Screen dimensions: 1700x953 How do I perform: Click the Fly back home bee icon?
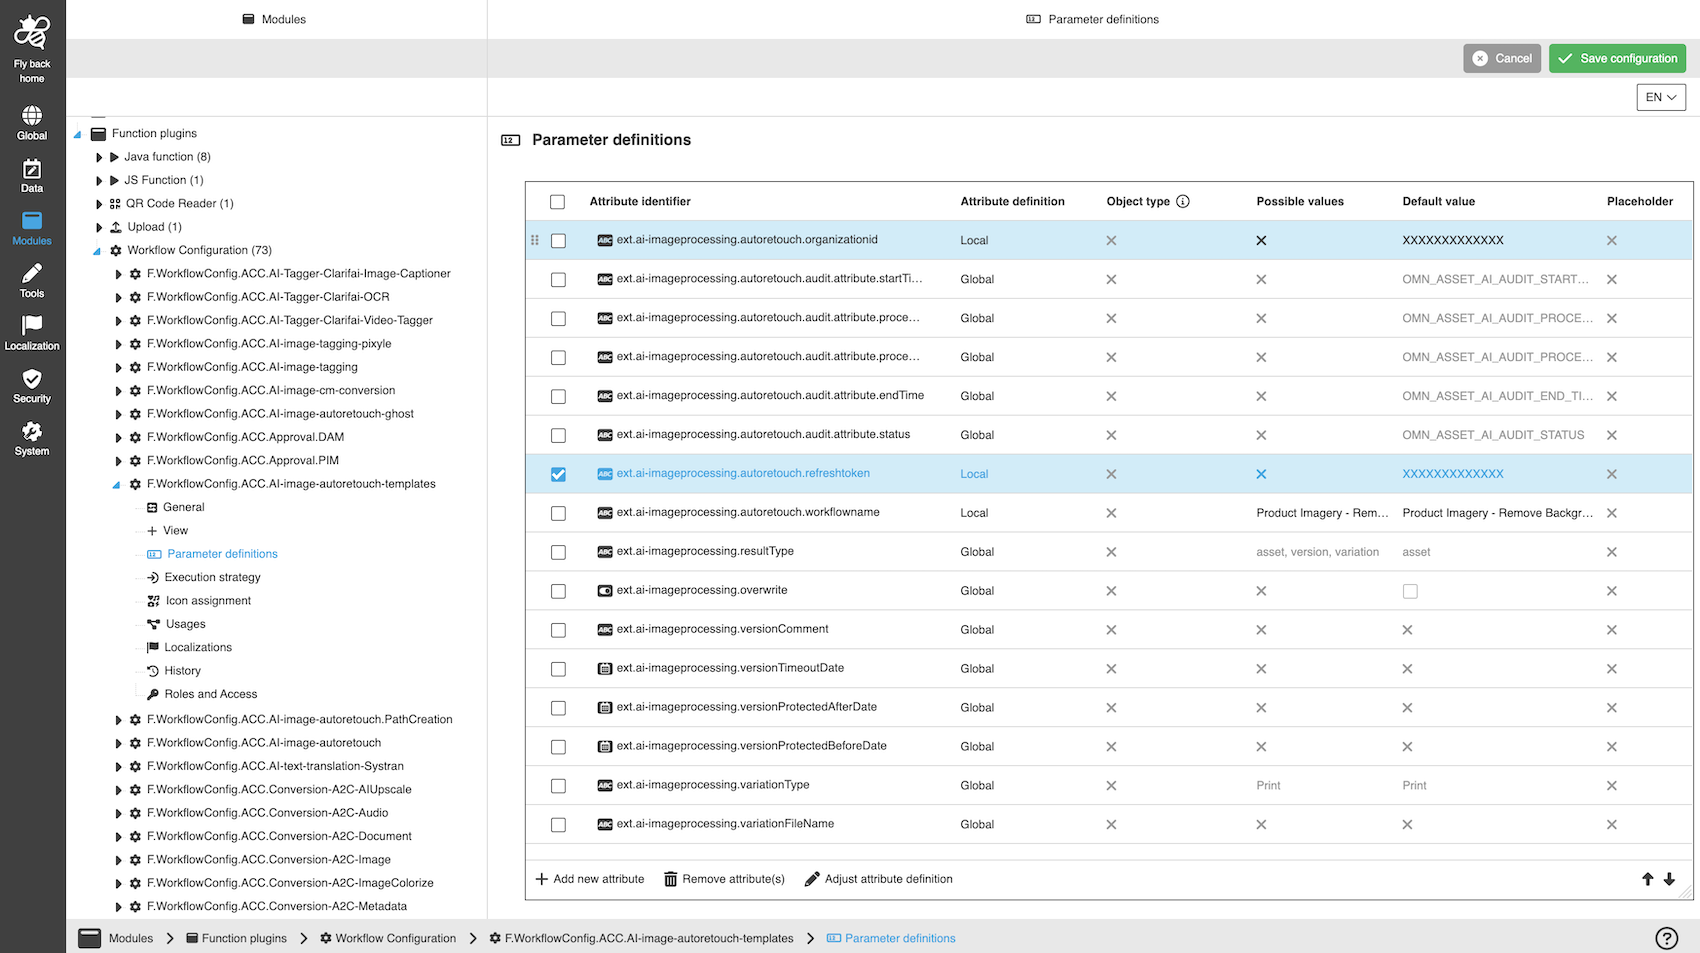[32, 33]
